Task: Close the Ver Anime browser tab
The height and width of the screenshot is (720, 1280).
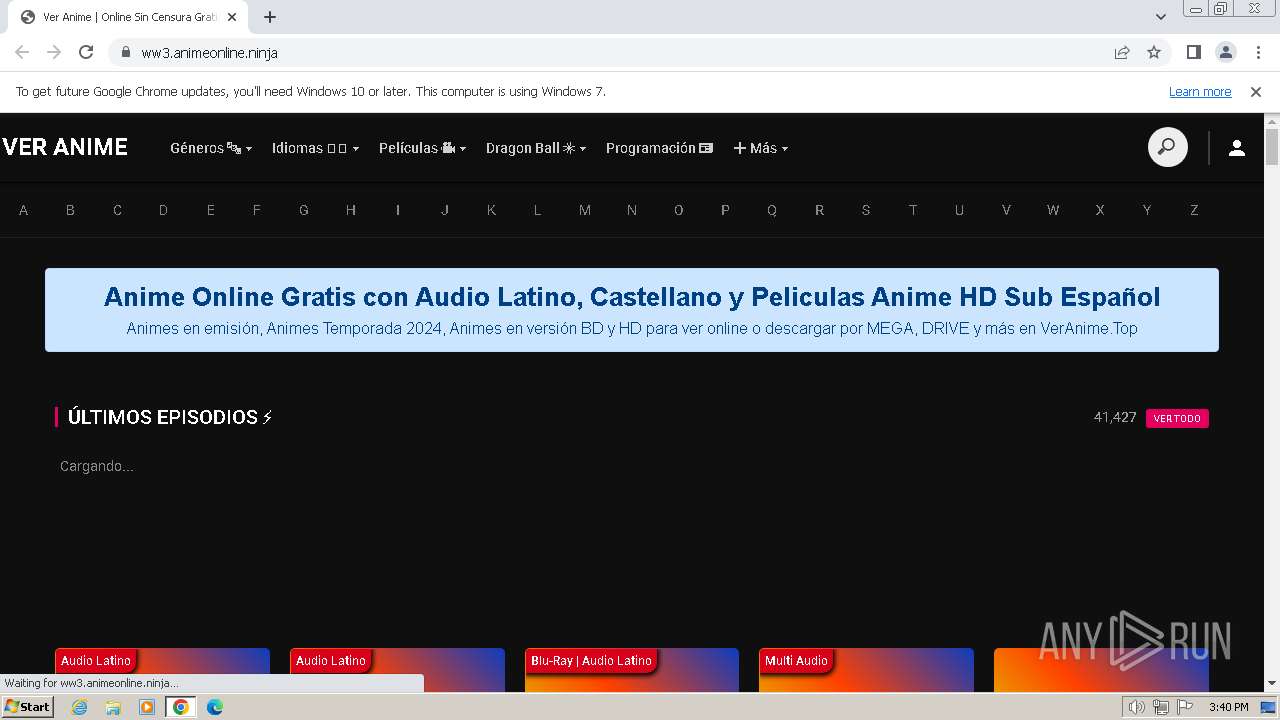Action: pos(232,17)
